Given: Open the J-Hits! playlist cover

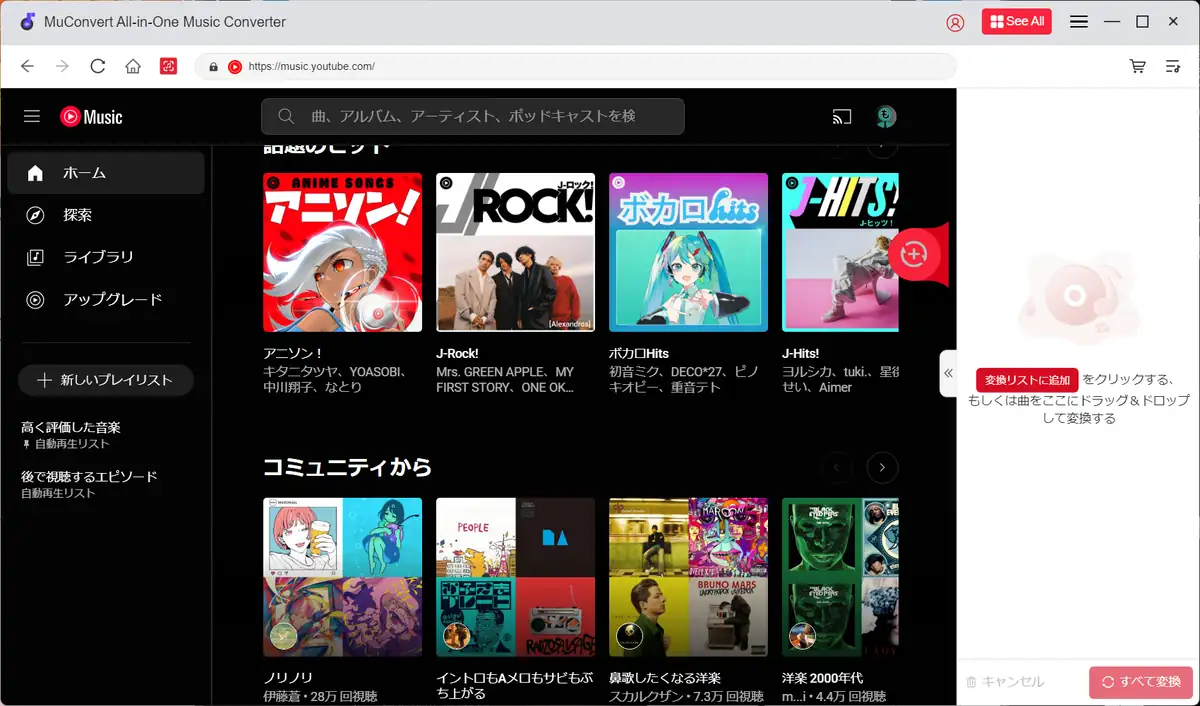Looking at the screenshot, I should tap(840, 252).
